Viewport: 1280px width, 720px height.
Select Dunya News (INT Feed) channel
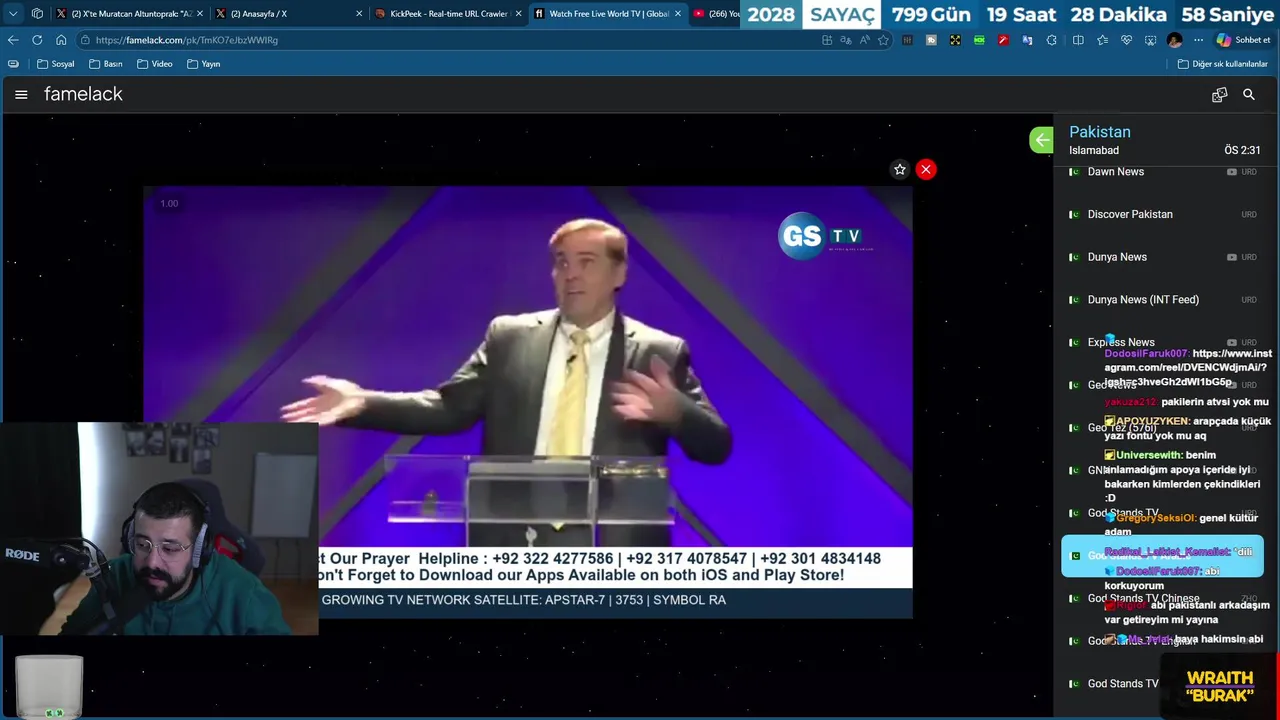point(1163,300)
